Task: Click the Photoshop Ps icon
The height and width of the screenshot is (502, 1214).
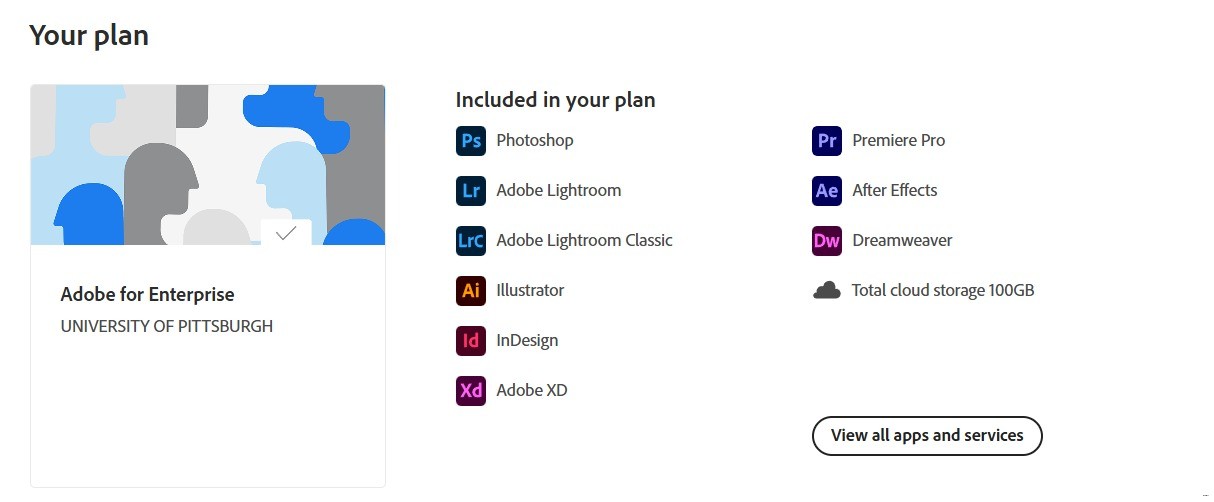Action: click(x=471, y=141)
